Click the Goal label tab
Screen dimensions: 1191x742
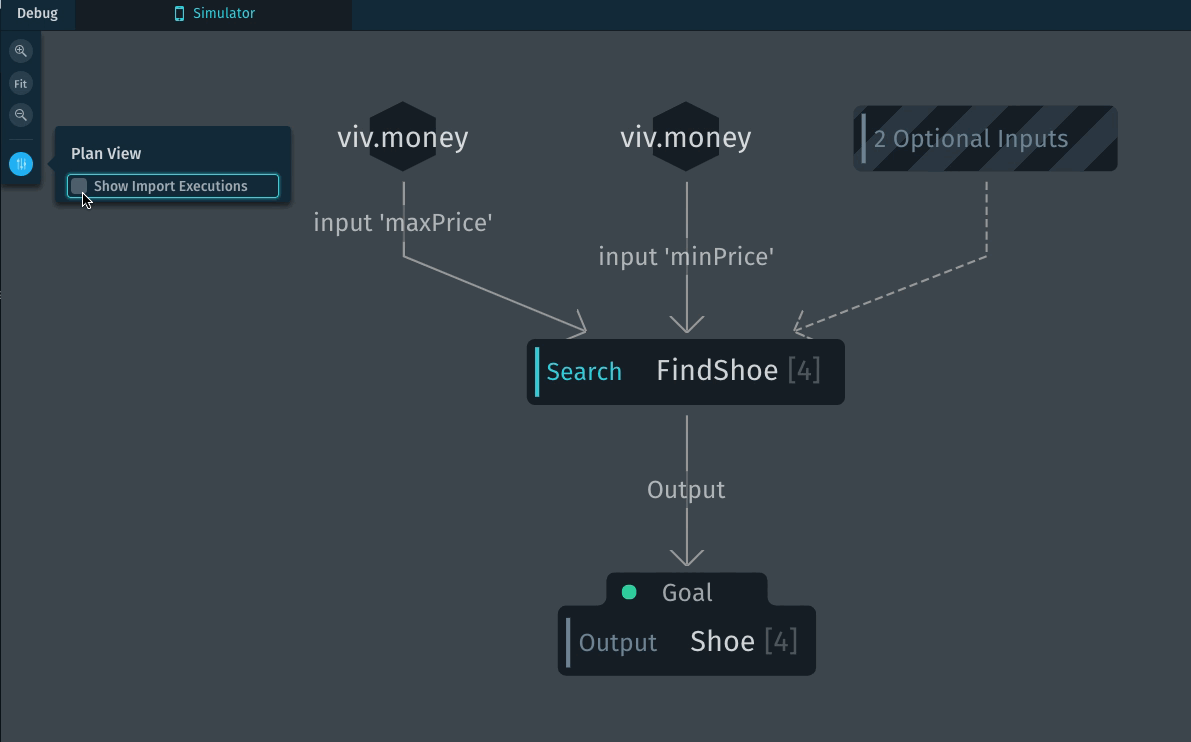[687, 592]
